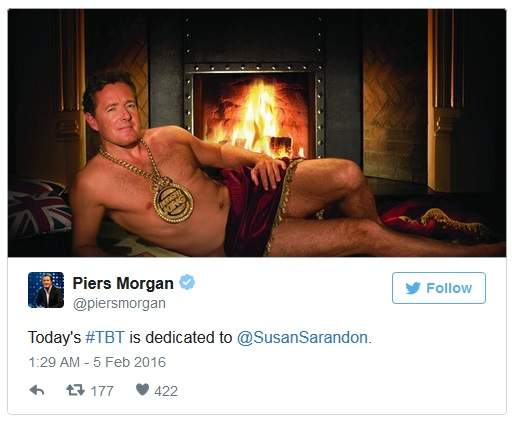
Task: Click the Union Jack cushion in photo
Action: pos(39,208)
